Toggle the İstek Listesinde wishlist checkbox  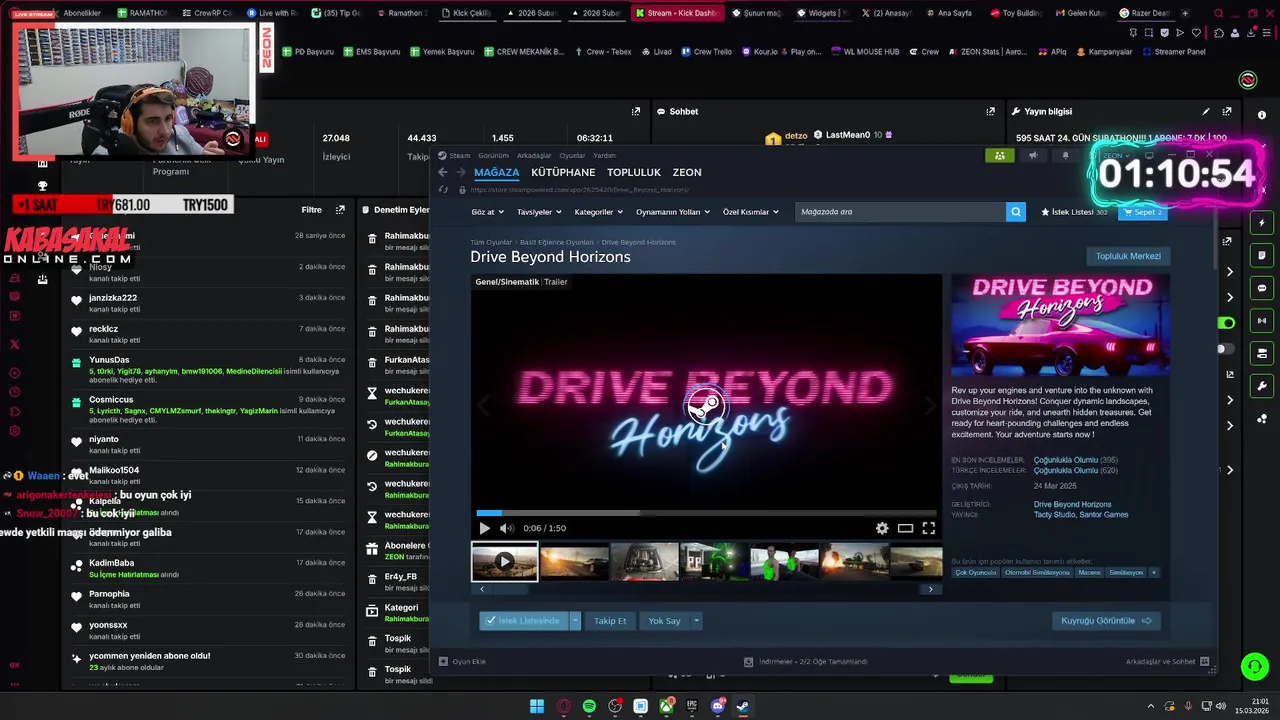pyautogui.click(x=524, y=621)
